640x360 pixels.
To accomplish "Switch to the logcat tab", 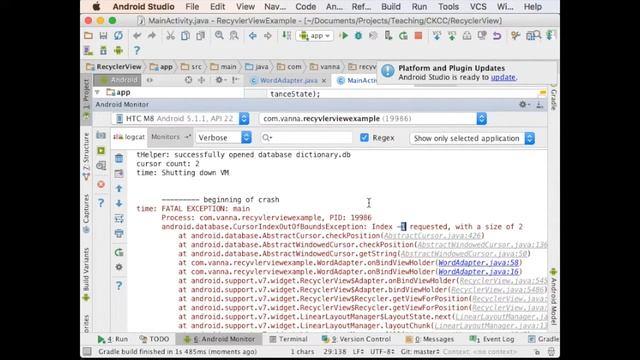I will pos(129,137).
